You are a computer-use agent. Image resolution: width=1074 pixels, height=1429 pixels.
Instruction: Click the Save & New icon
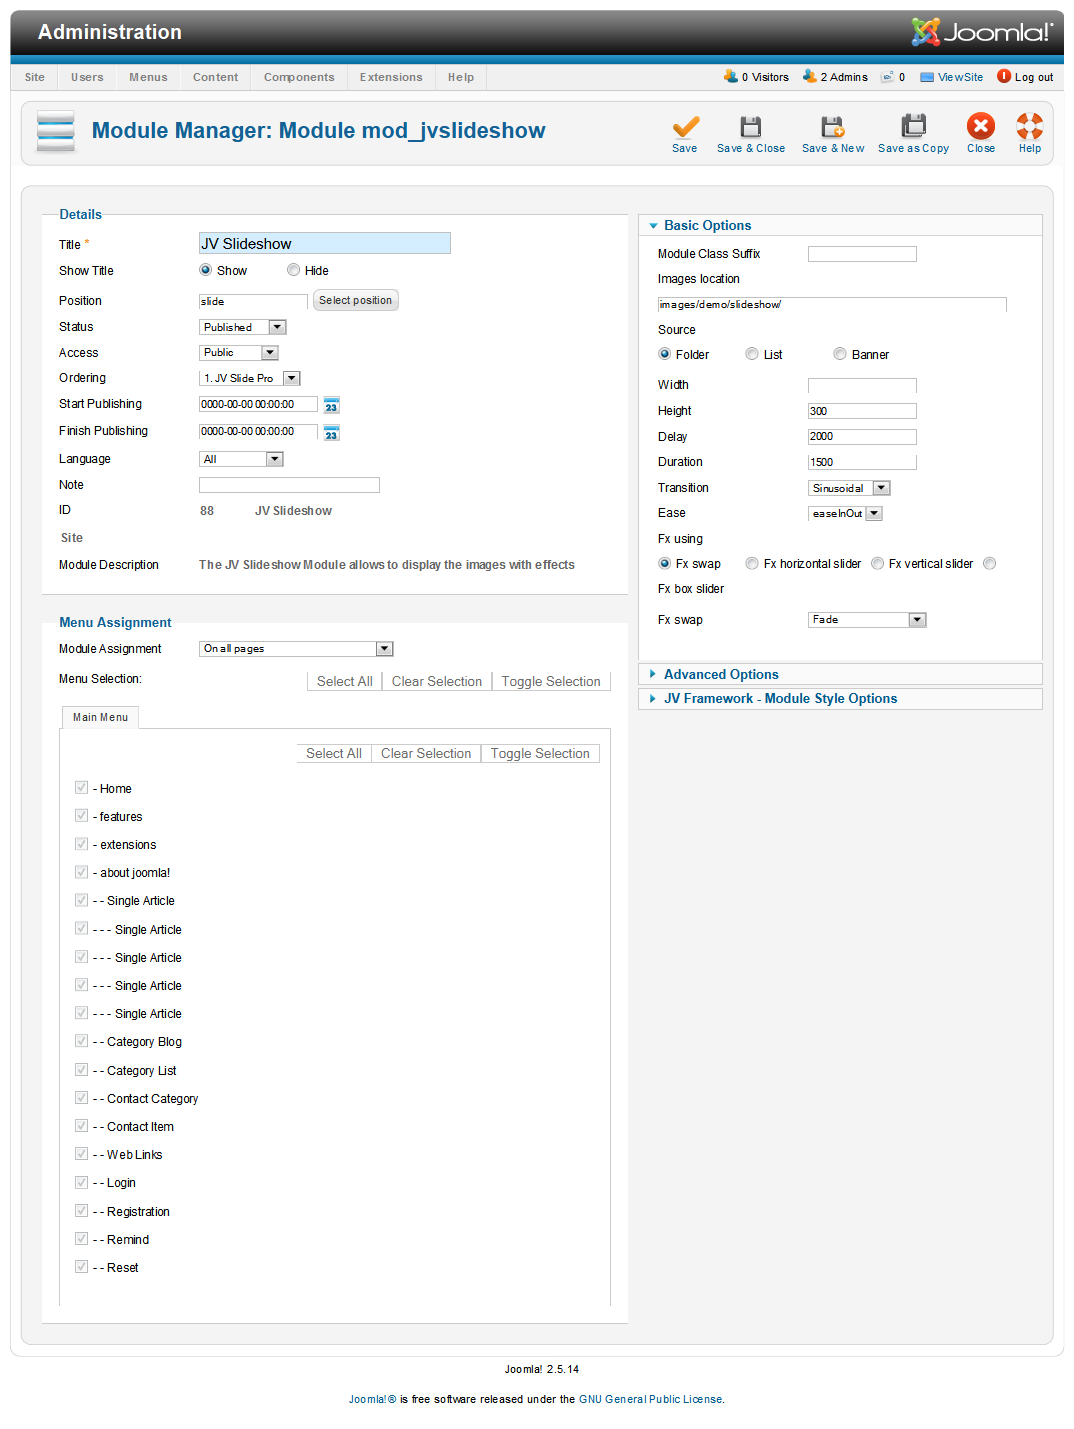coord(832,126)
